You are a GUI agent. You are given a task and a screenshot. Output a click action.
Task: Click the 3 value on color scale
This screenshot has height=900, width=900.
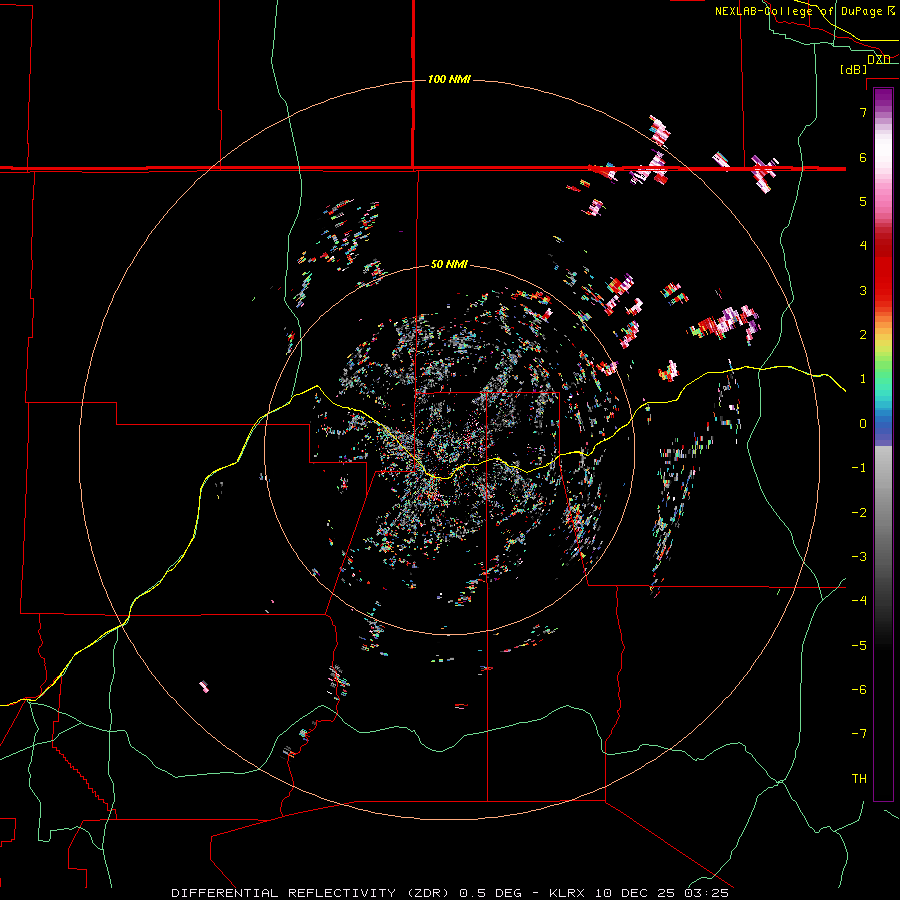tap(863, 290)
